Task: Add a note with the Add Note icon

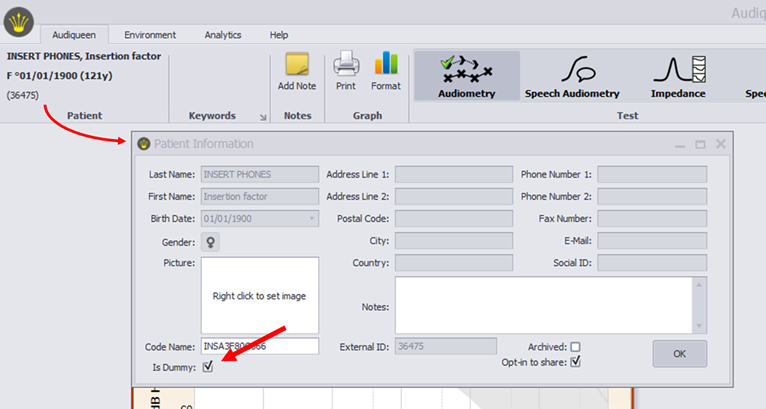Action: [x=297, y=71]
